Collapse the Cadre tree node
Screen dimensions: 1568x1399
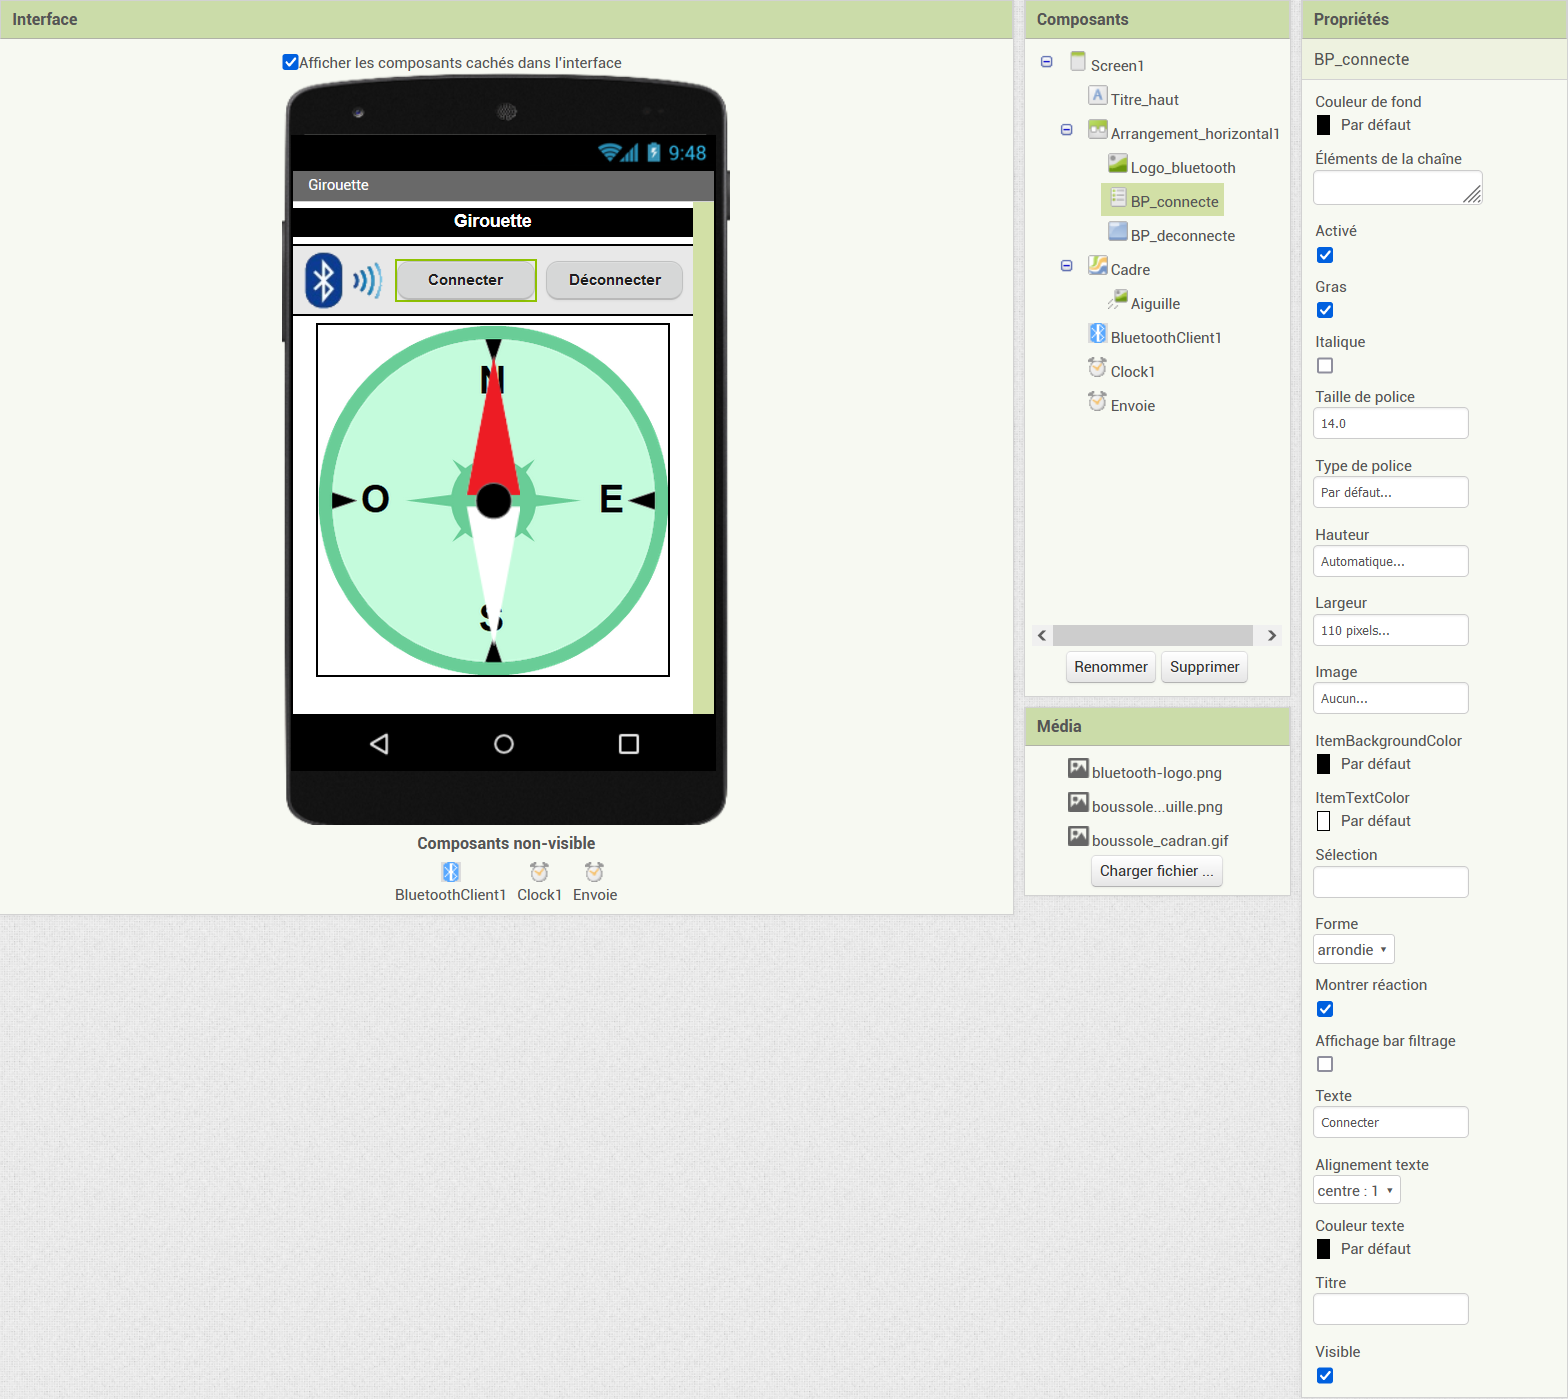1067,266
